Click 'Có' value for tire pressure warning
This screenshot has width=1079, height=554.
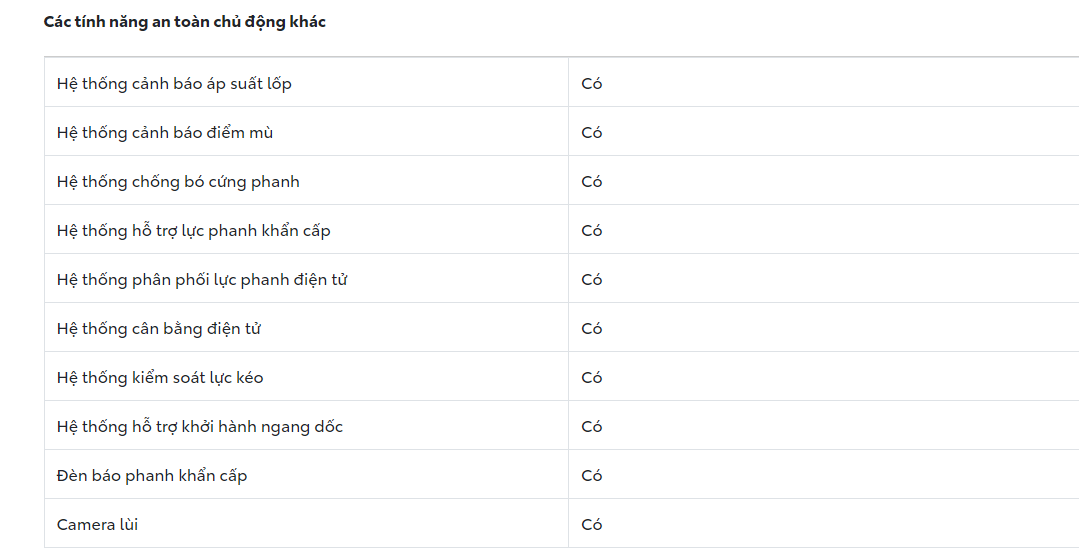[x=592, y=84]
